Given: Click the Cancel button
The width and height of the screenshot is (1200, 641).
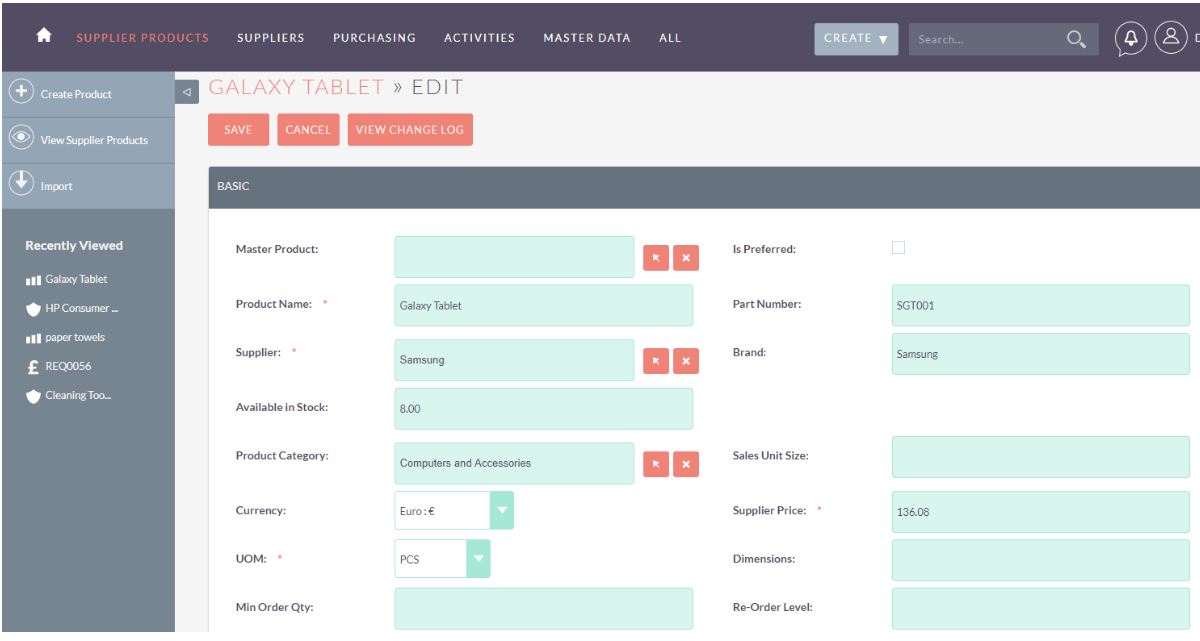Looking at the screenshot, I should pyautogui.click(x=308, y=130).
